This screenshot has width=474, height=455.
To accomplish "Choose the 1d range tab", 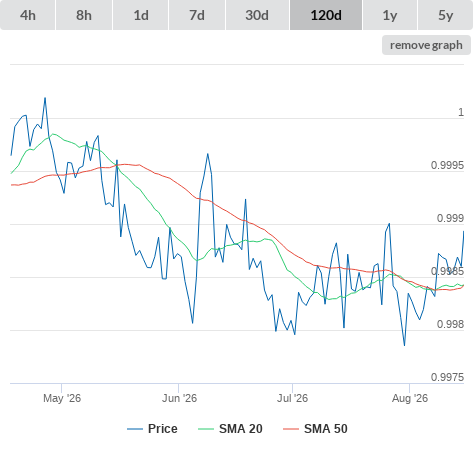I will pyautogui.click(x=141, y=15).
